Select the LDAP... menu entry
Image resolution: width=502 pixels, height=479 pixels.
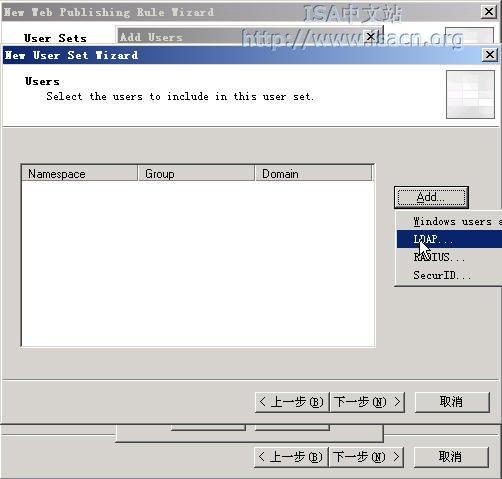449,239
